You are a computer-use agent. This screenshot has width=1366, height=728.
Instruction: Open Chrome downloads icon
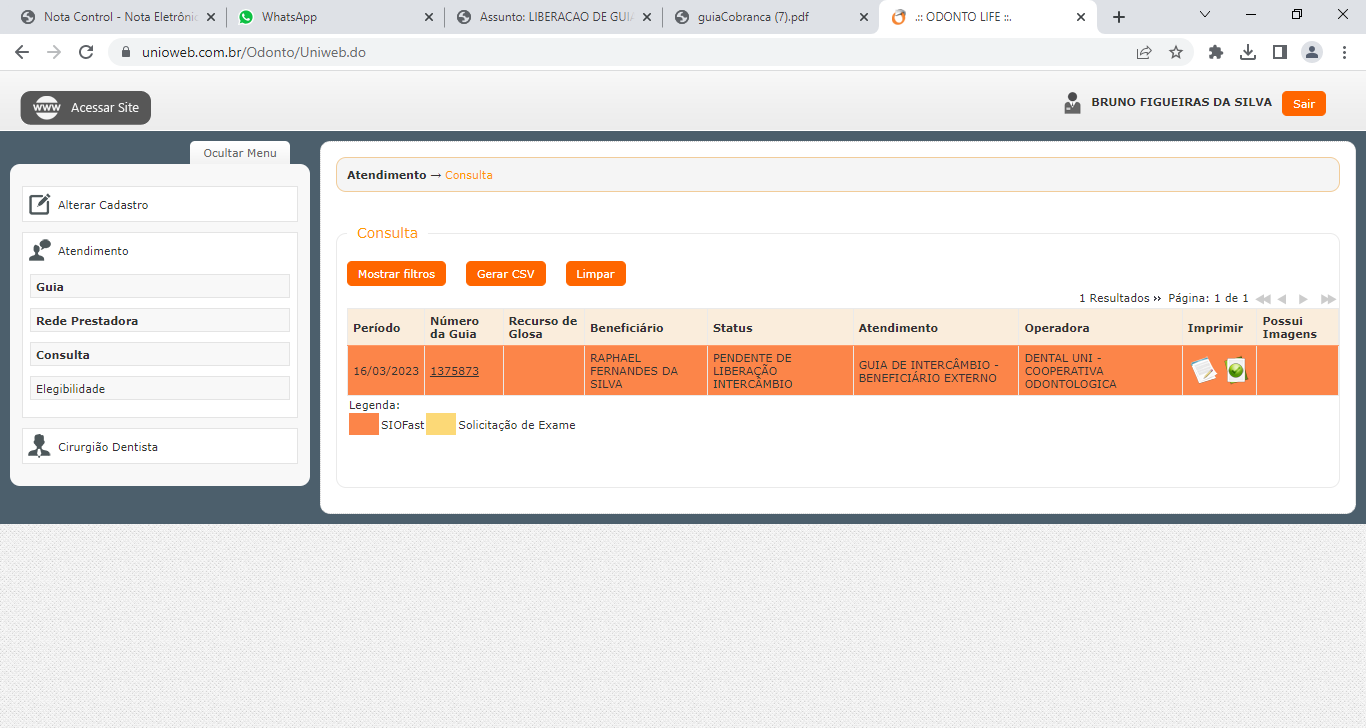point(1248,52)
